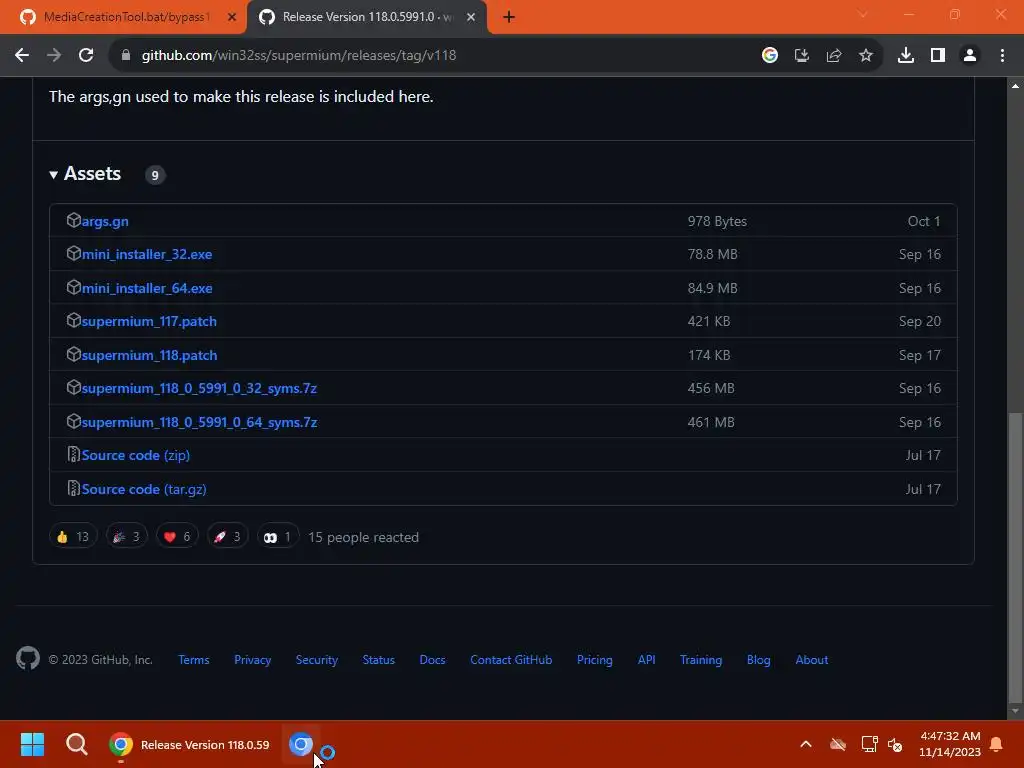Open the Privacy footer link
Viewport: 1024px width, 768px height.
253,660
